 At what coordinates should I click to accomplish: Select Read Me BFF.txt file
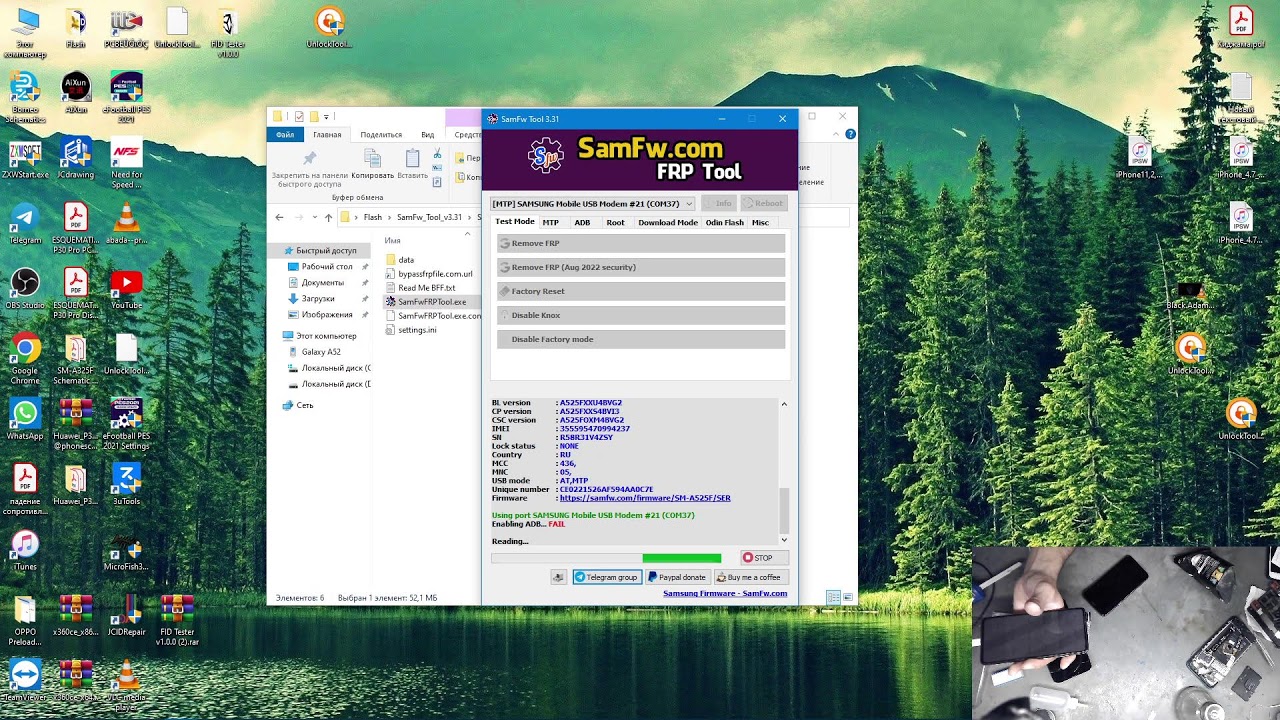(420, 287)
